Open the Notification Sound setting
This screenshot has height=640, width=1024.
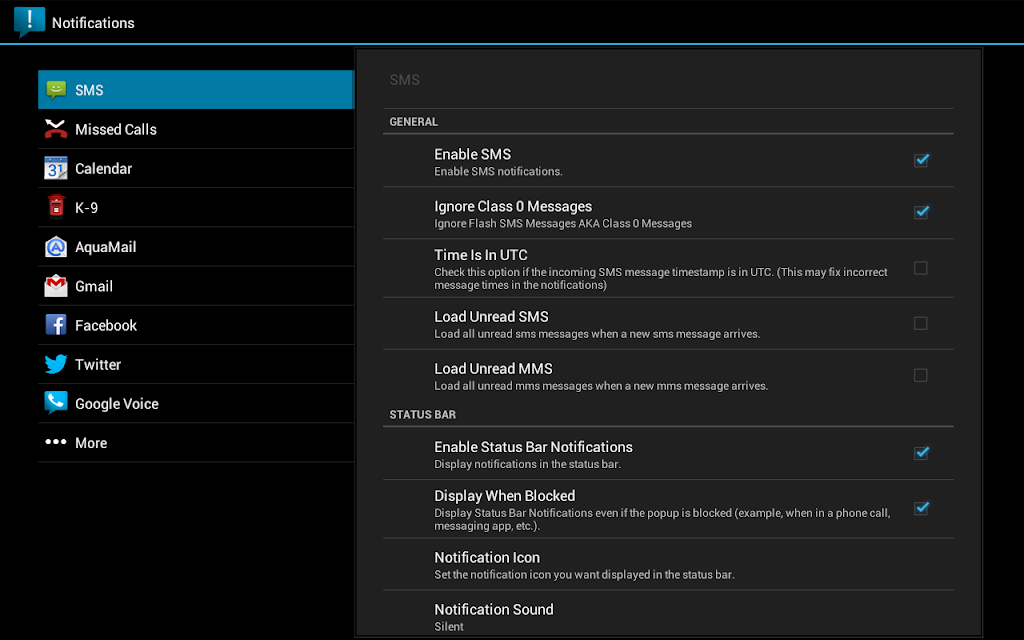(x=668, y=617)
